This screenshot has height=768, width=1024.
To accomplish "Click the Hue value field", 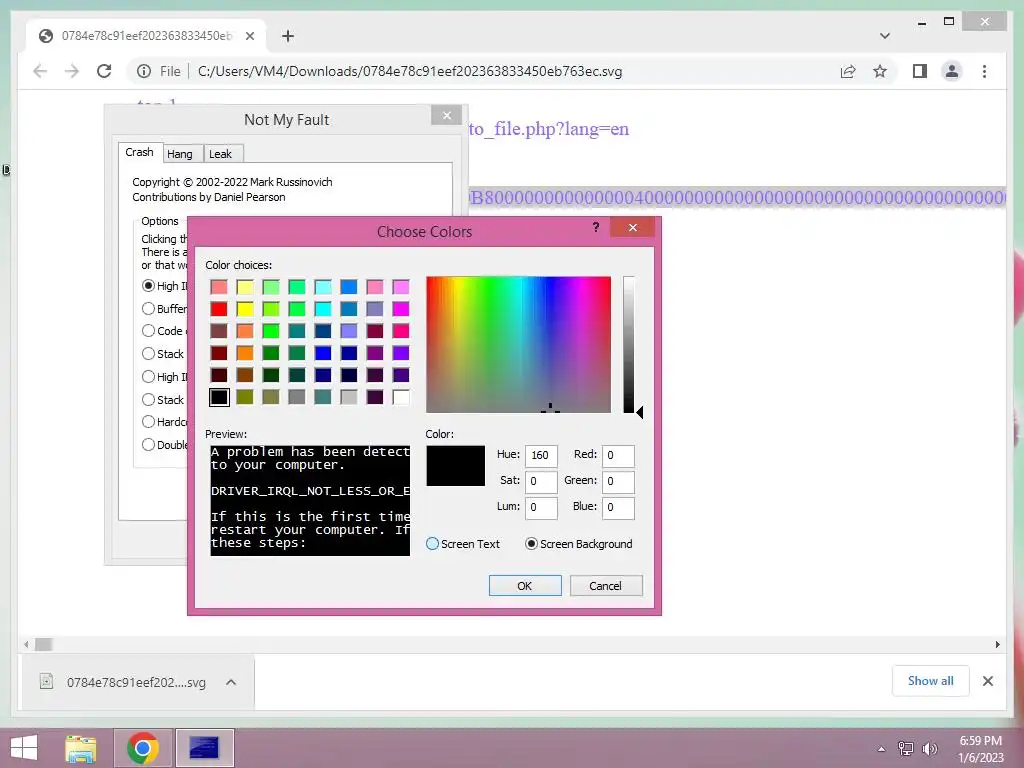I will coord(541,455).
